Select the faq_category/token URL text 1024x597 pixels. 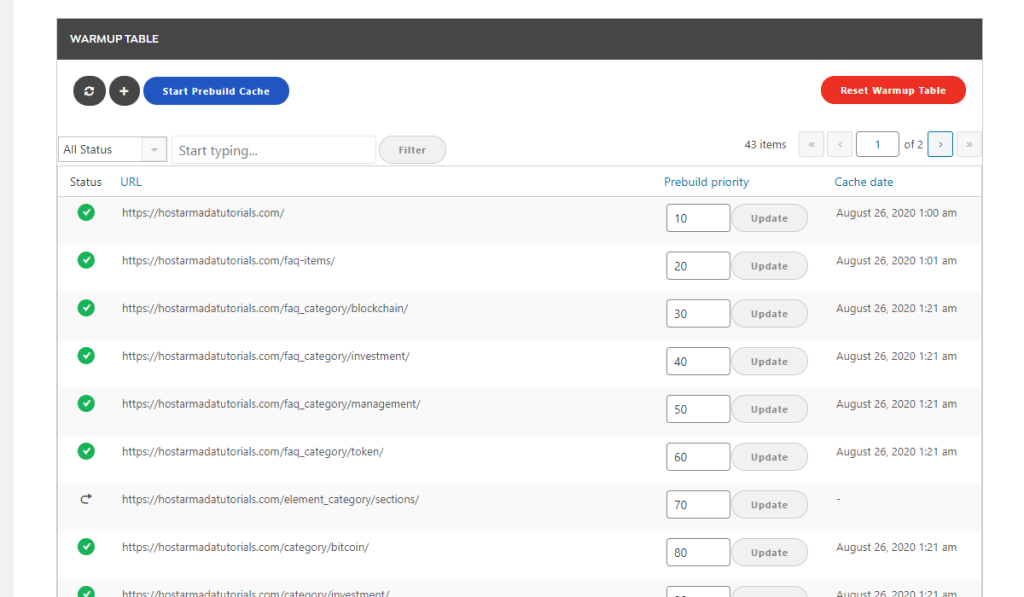tap(253, 451)
